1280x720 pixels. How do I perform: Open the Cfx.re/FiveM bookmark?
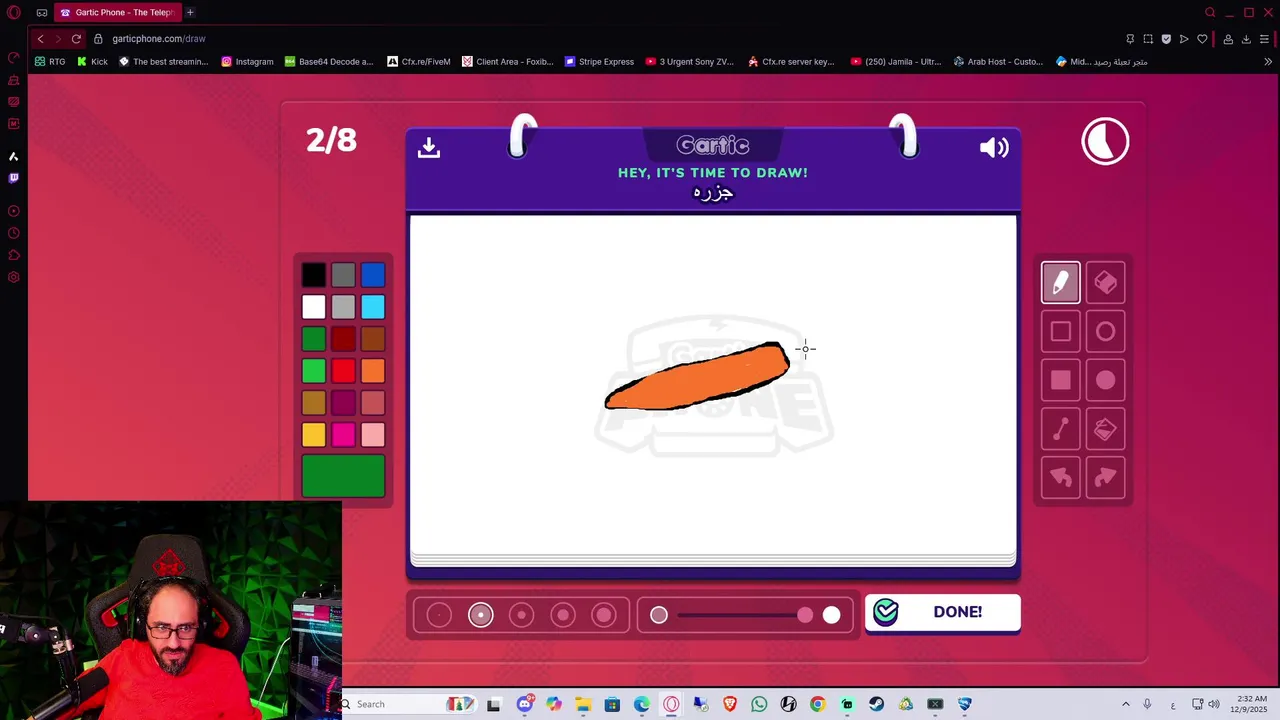point(418,62)
